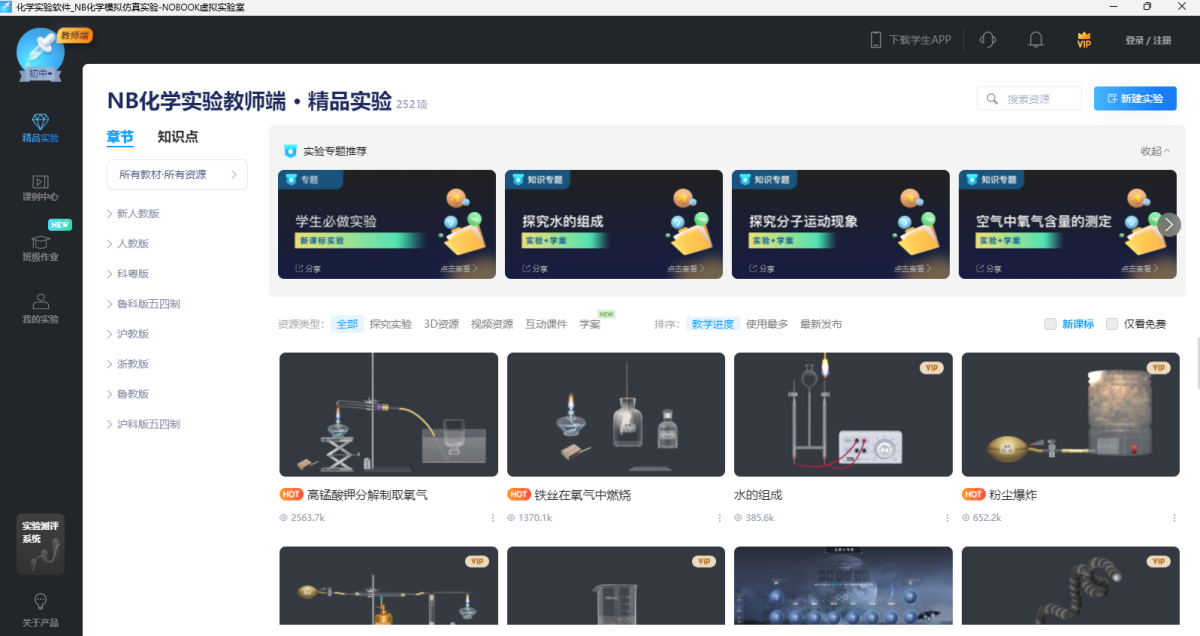
Task: Share the 学生必做实验 topic card
Action: (307, 268)
